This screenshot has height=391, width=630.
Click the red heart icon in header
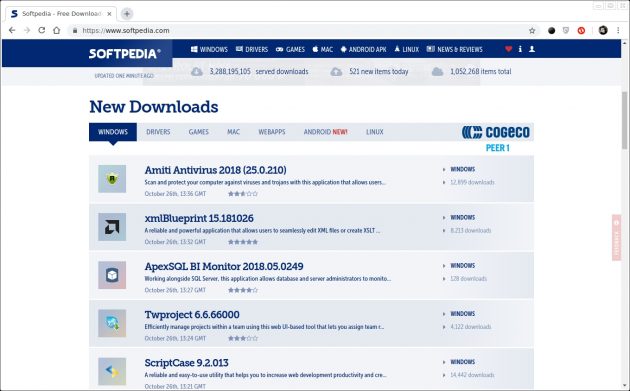(x=508, y=49)
